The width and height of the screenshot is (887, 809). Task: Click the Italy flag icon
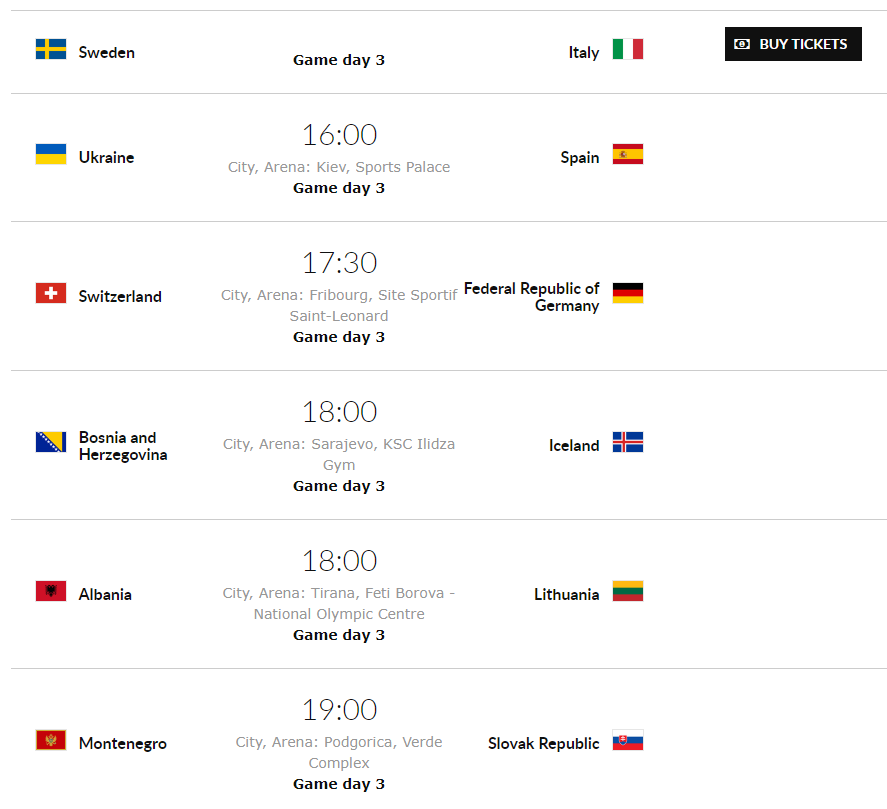[x=628, y=49]
